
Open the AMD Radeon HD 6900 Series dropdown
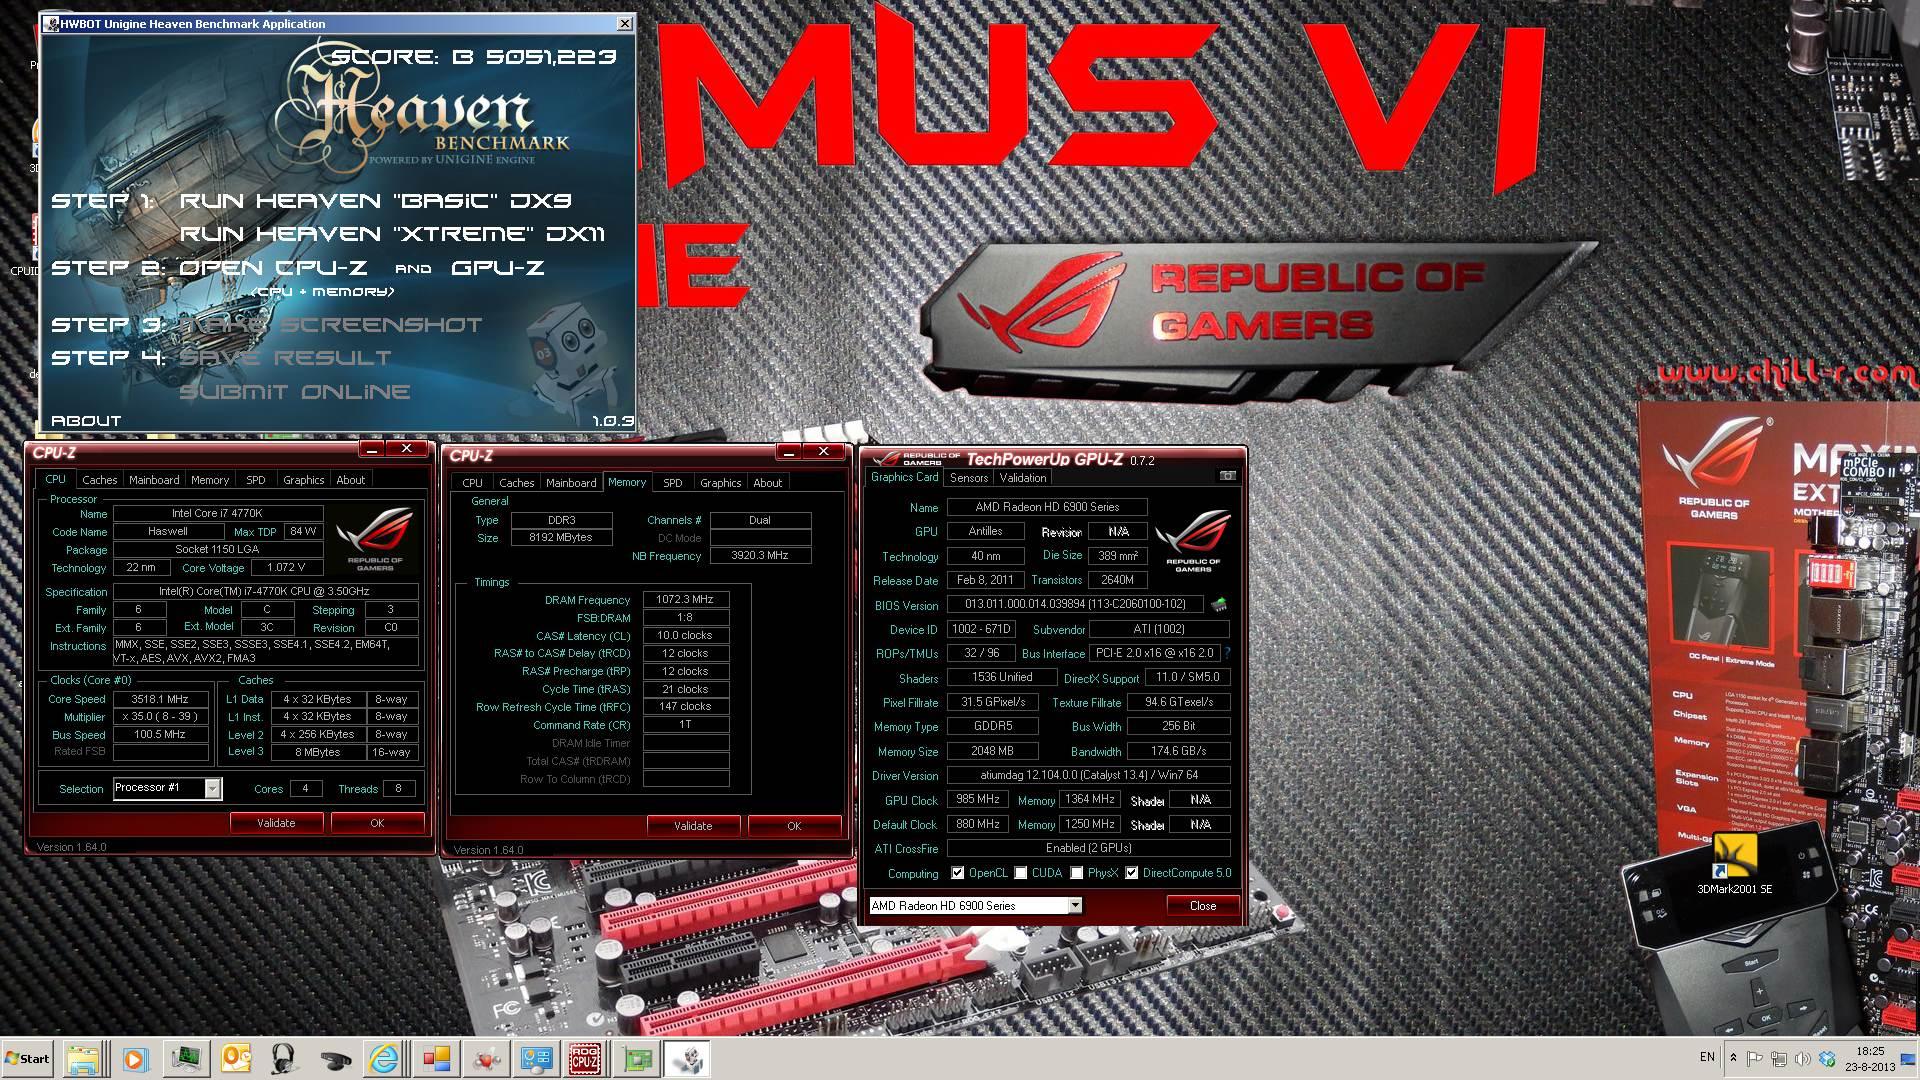point(975,905)
